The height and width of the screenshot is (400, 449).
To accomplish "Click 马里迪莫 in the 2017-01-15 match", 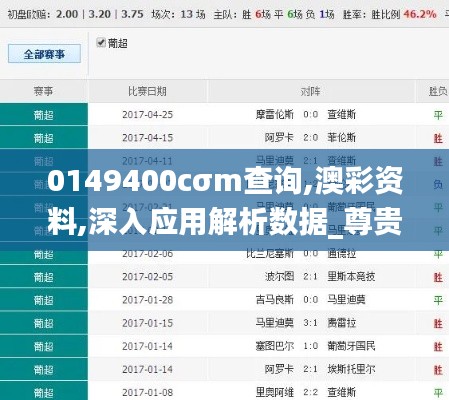I will [275, 323].
